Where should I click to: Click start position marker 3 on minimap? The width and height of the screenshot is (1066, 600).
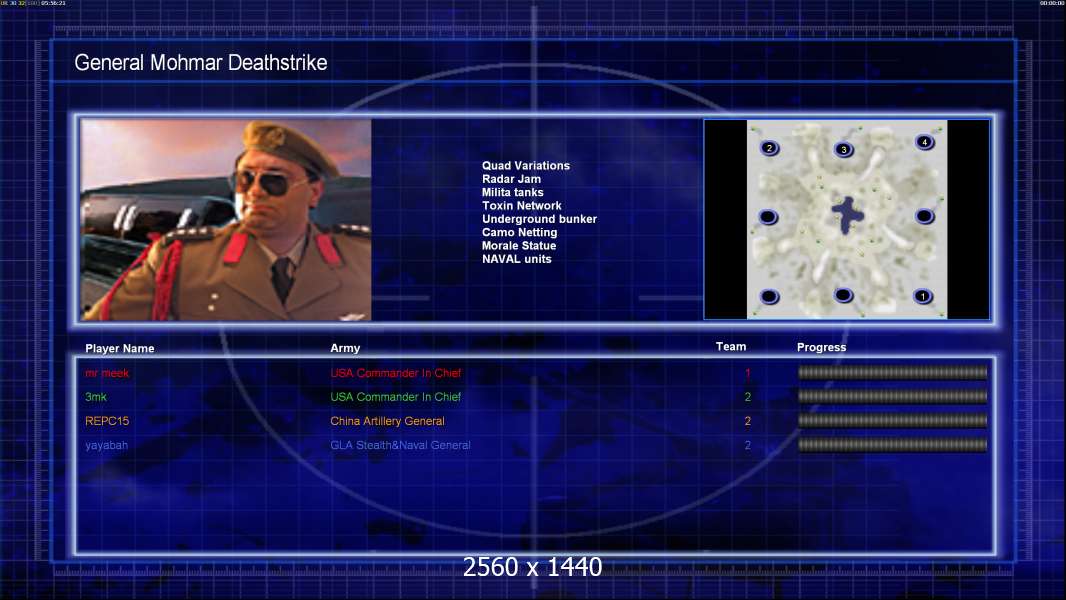pos(843,149)
